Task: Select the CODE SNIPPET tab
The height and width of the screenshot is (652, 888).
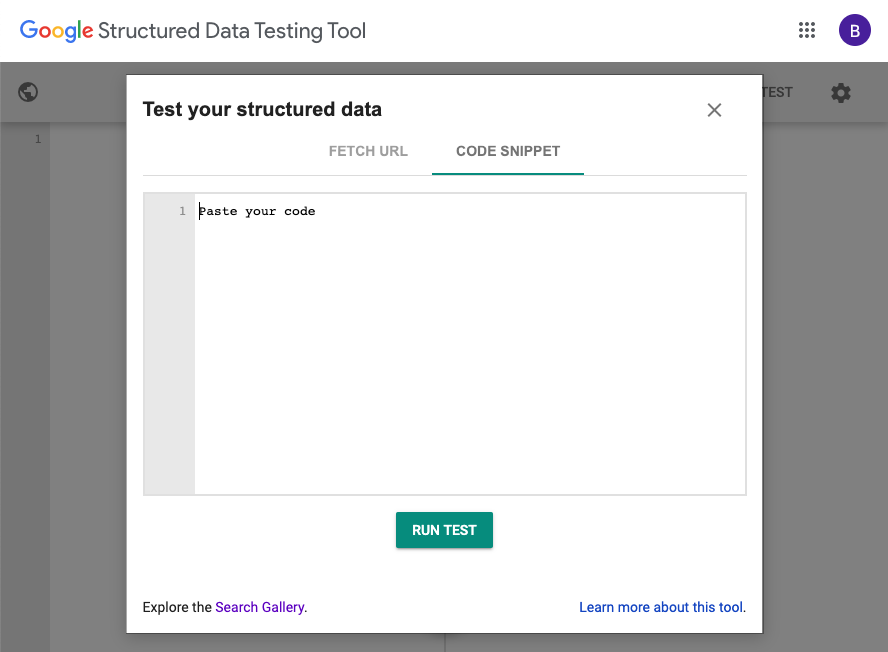Action: (507, 151)
